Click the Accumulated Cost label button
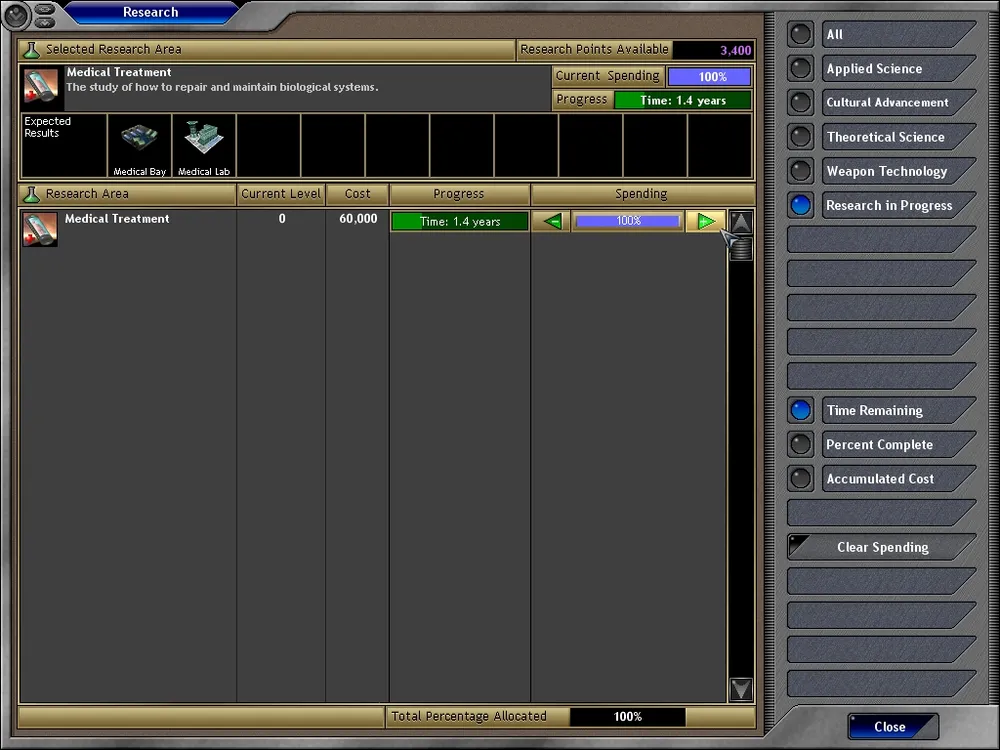This screenshot has height=750, width=1000. click(899, 478)
